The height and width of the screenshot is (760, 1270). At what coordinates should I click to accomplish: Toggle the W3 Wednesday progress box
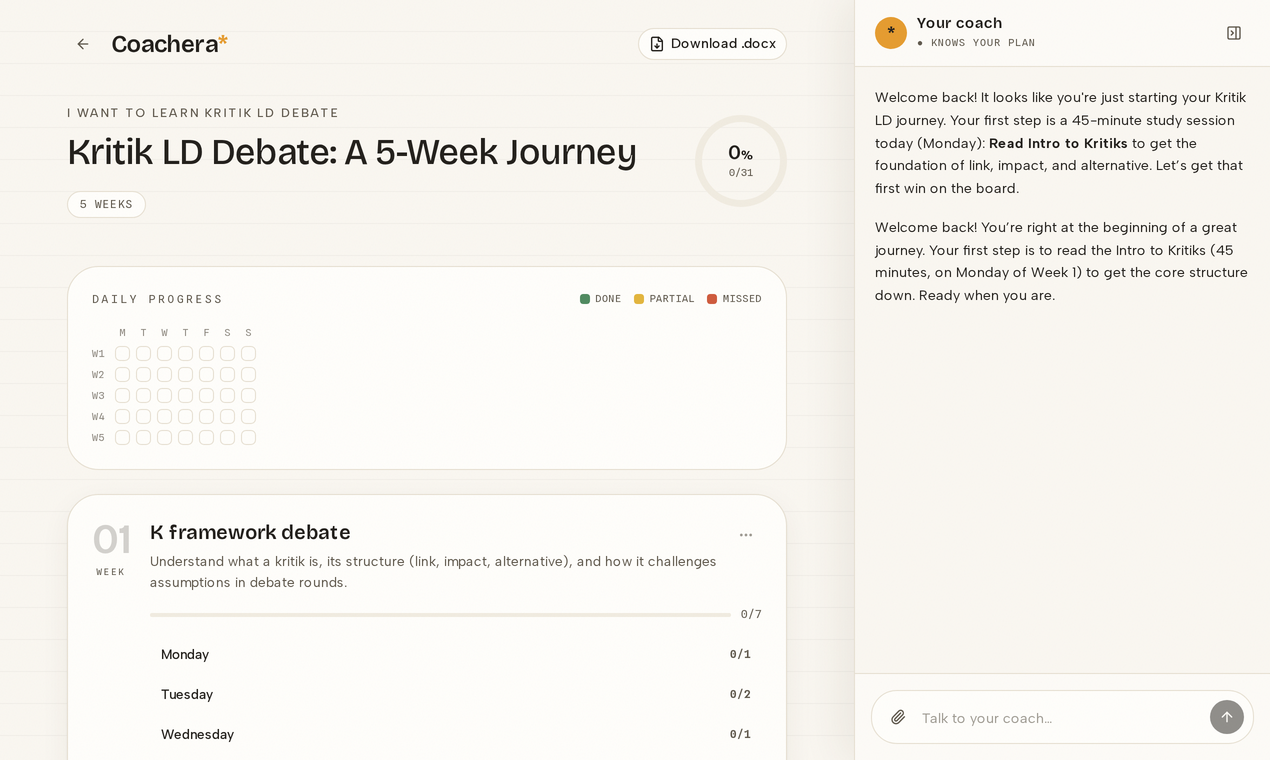click(164, 396)
